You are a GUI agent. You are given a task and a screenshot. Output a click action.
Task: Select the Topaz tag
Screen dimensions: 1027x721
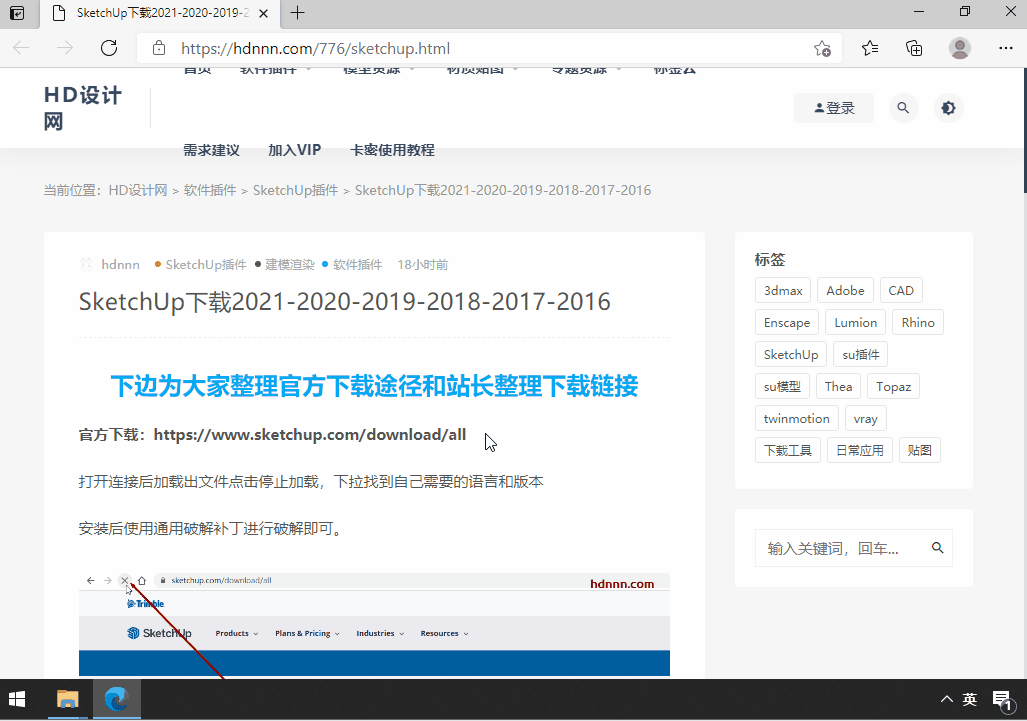coord(893,387)
